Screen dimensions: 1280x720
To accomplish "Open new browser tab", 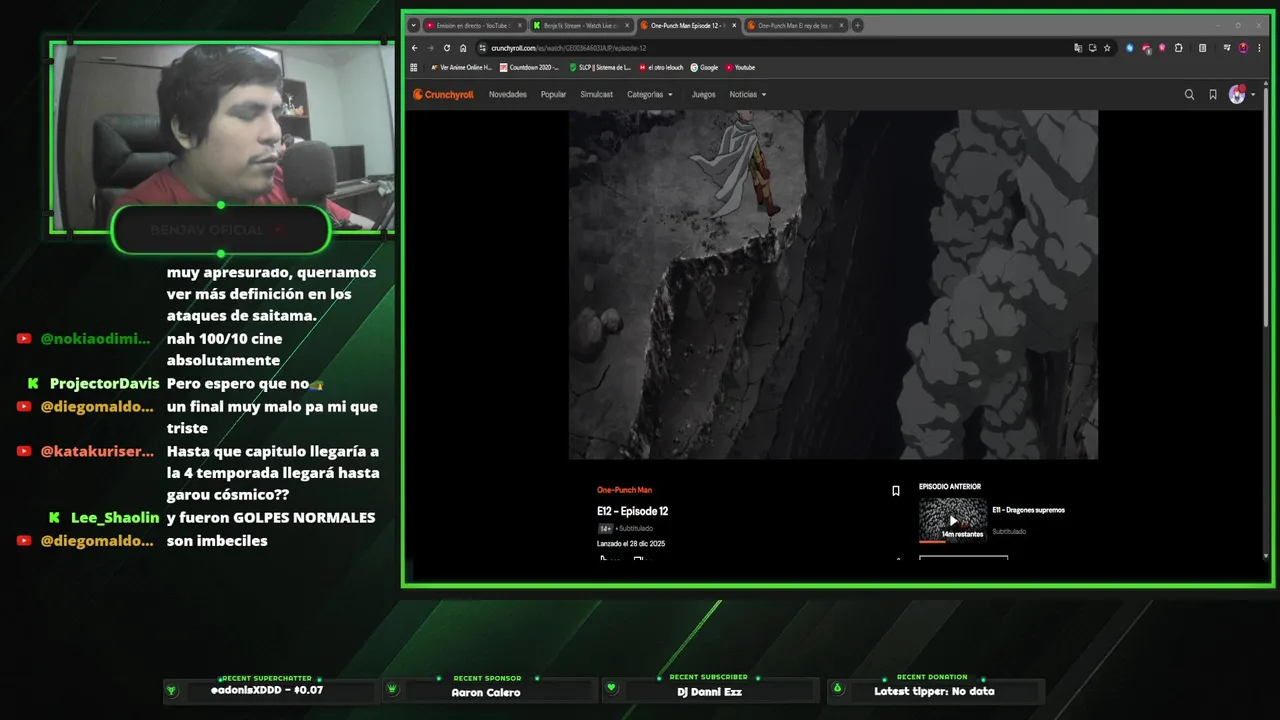I will coord(857,25).
